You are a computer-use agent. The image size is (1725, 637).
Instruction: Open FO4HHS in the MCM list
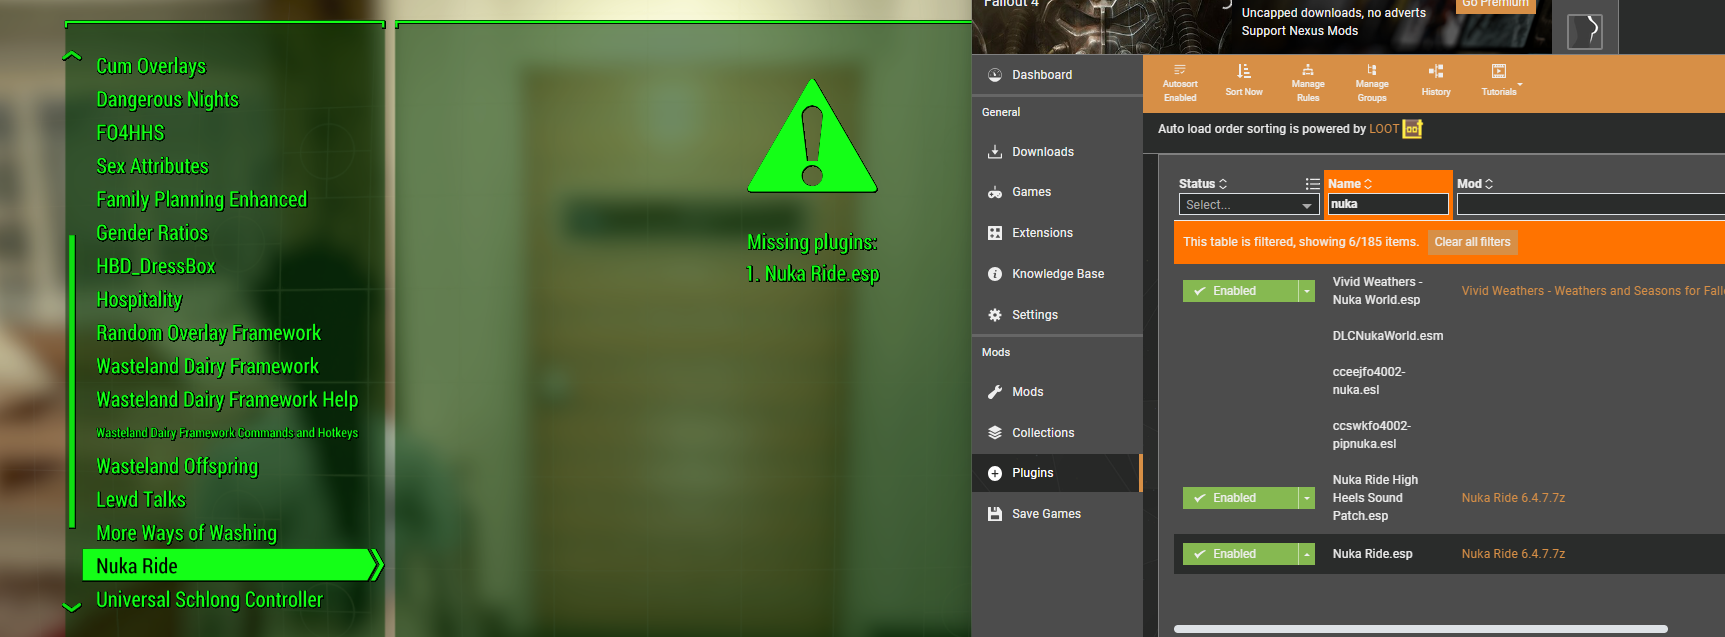coord(130,133)
